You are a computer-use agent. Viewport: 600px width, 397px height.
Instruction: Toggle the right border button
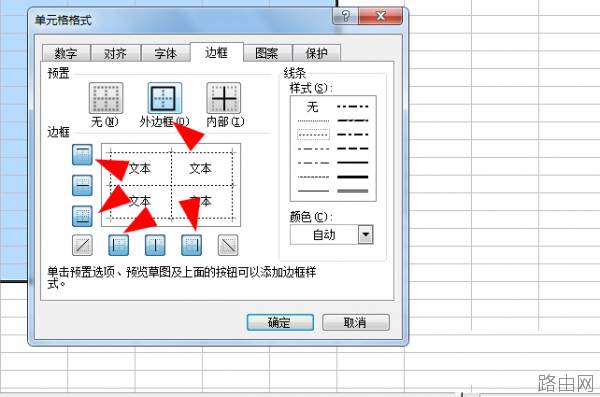point(191,245)
